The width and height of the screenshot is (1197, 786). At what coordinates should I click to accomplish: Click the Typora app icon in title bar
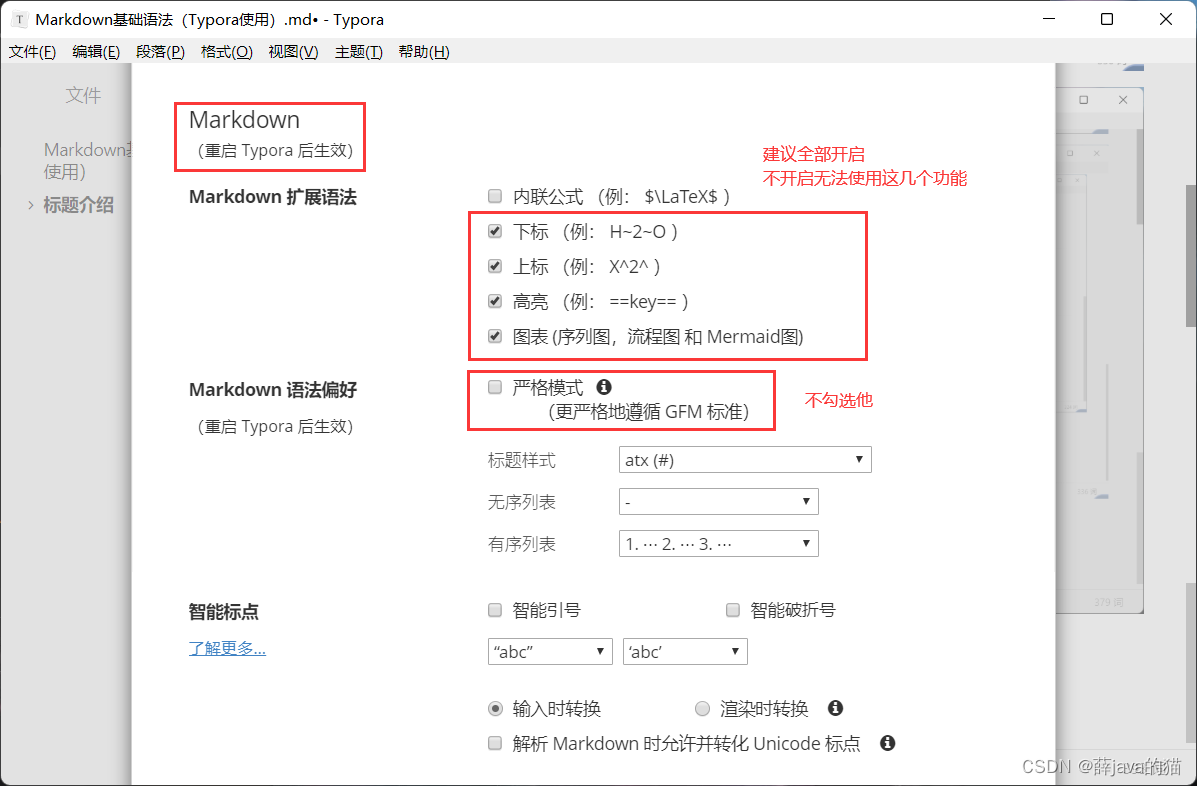point(18,20)
